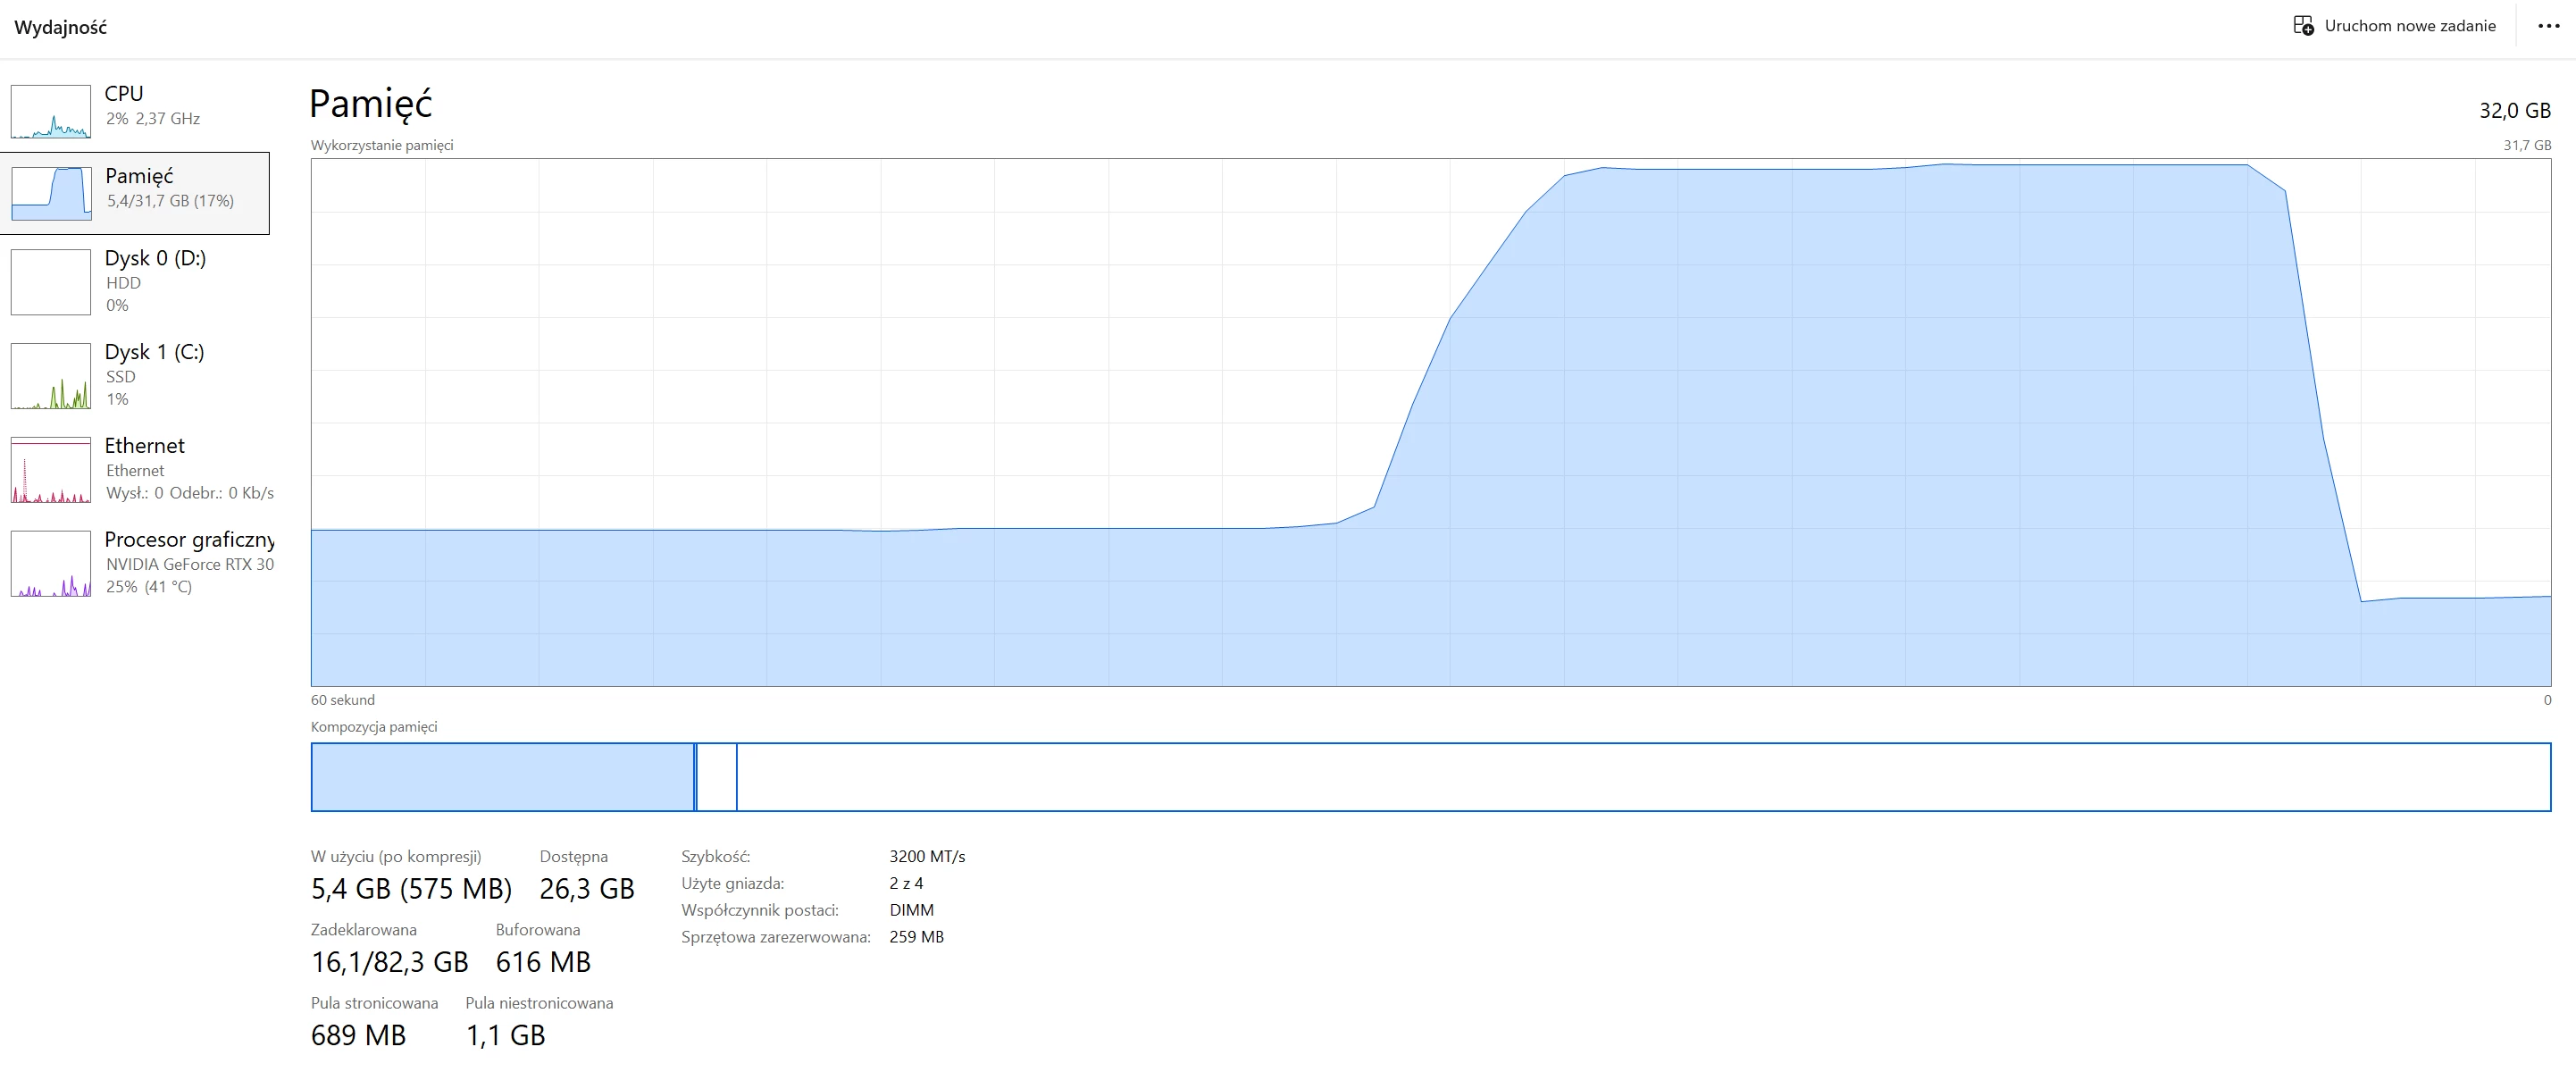The image size is (2576, 1072).
Task: Click the small standby segment in composition bar
Action: tap(716, 777)
